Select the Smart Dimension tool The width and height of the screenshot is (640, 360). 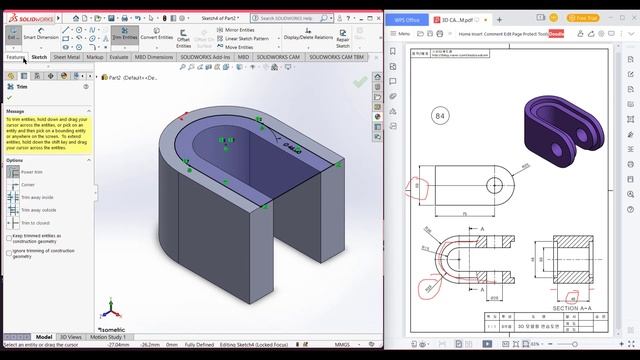(41, 34)
